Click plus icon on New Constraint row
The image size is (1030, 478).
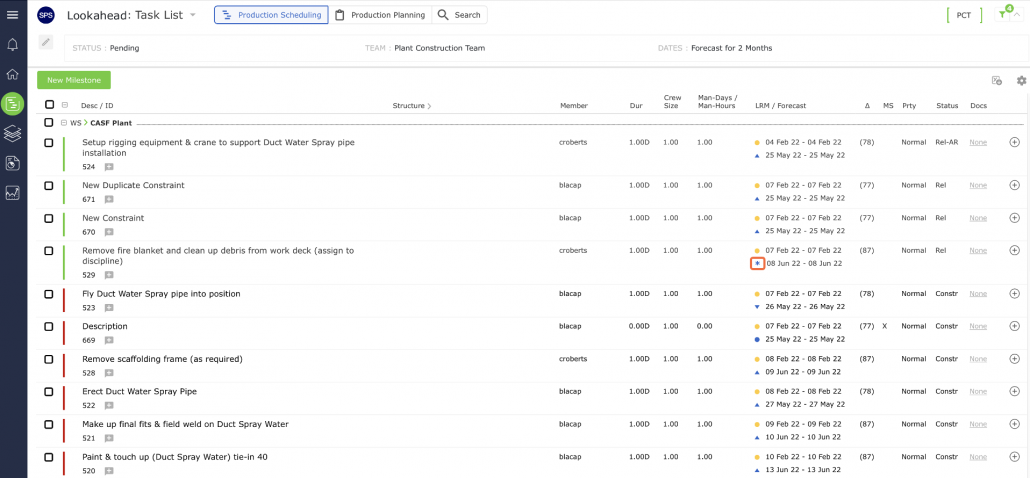(x=1014, y=218)
